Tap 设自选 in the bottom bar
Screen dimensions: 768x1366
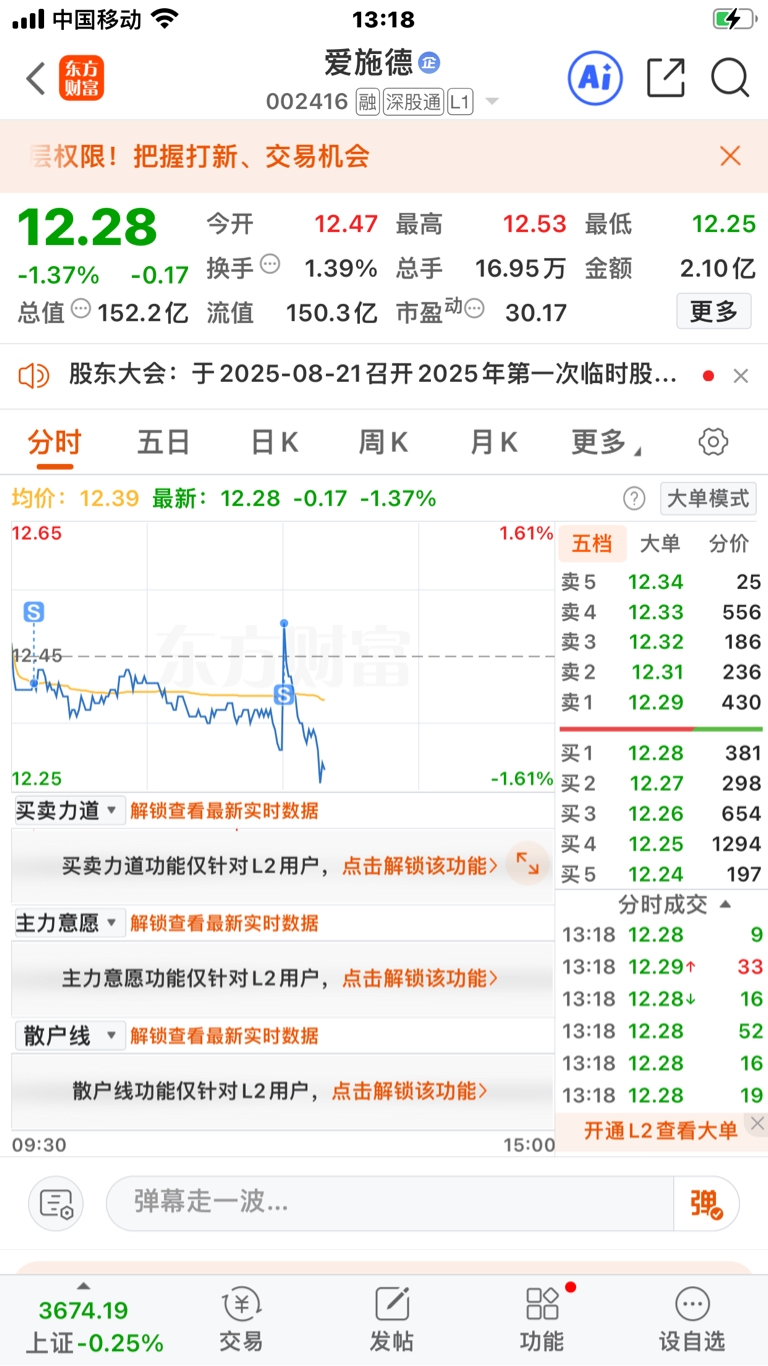692,1320
